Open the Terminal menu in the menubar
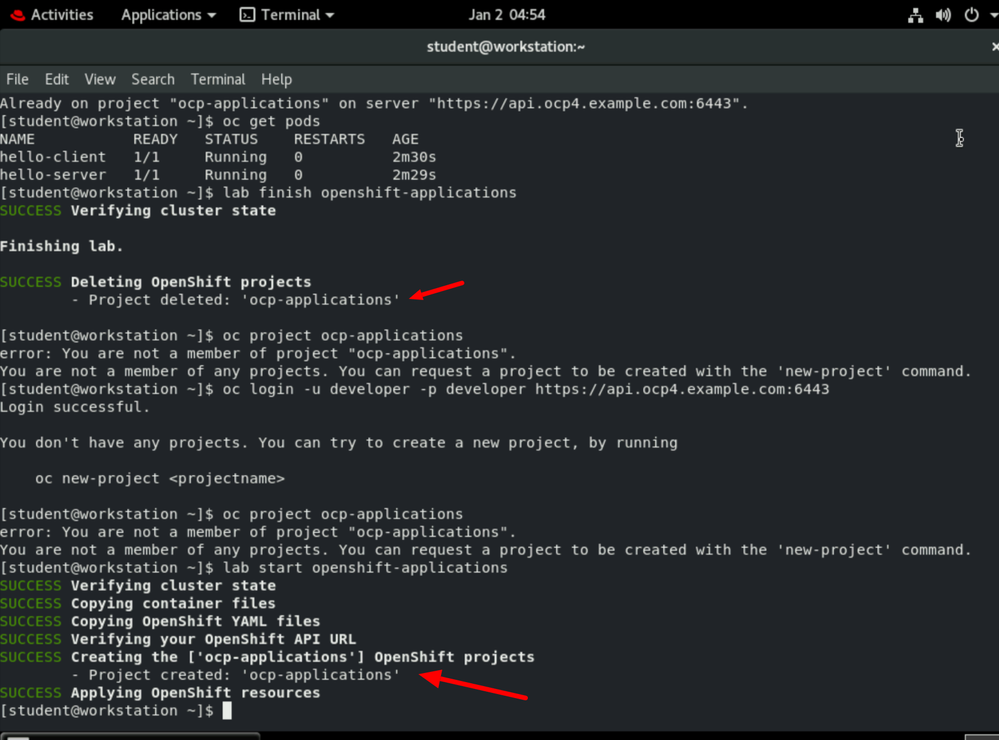 pos(218,79)
